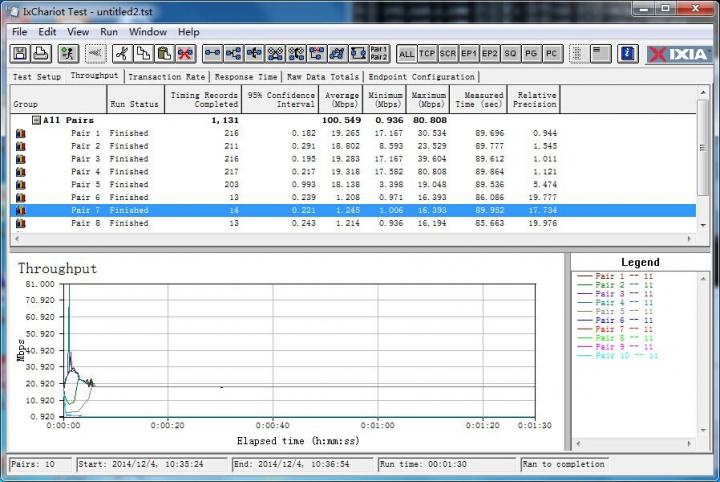Viewport: 720px width, 482px height.
Task: Click the blue Help book icon
Action: (x=627, y=54)
